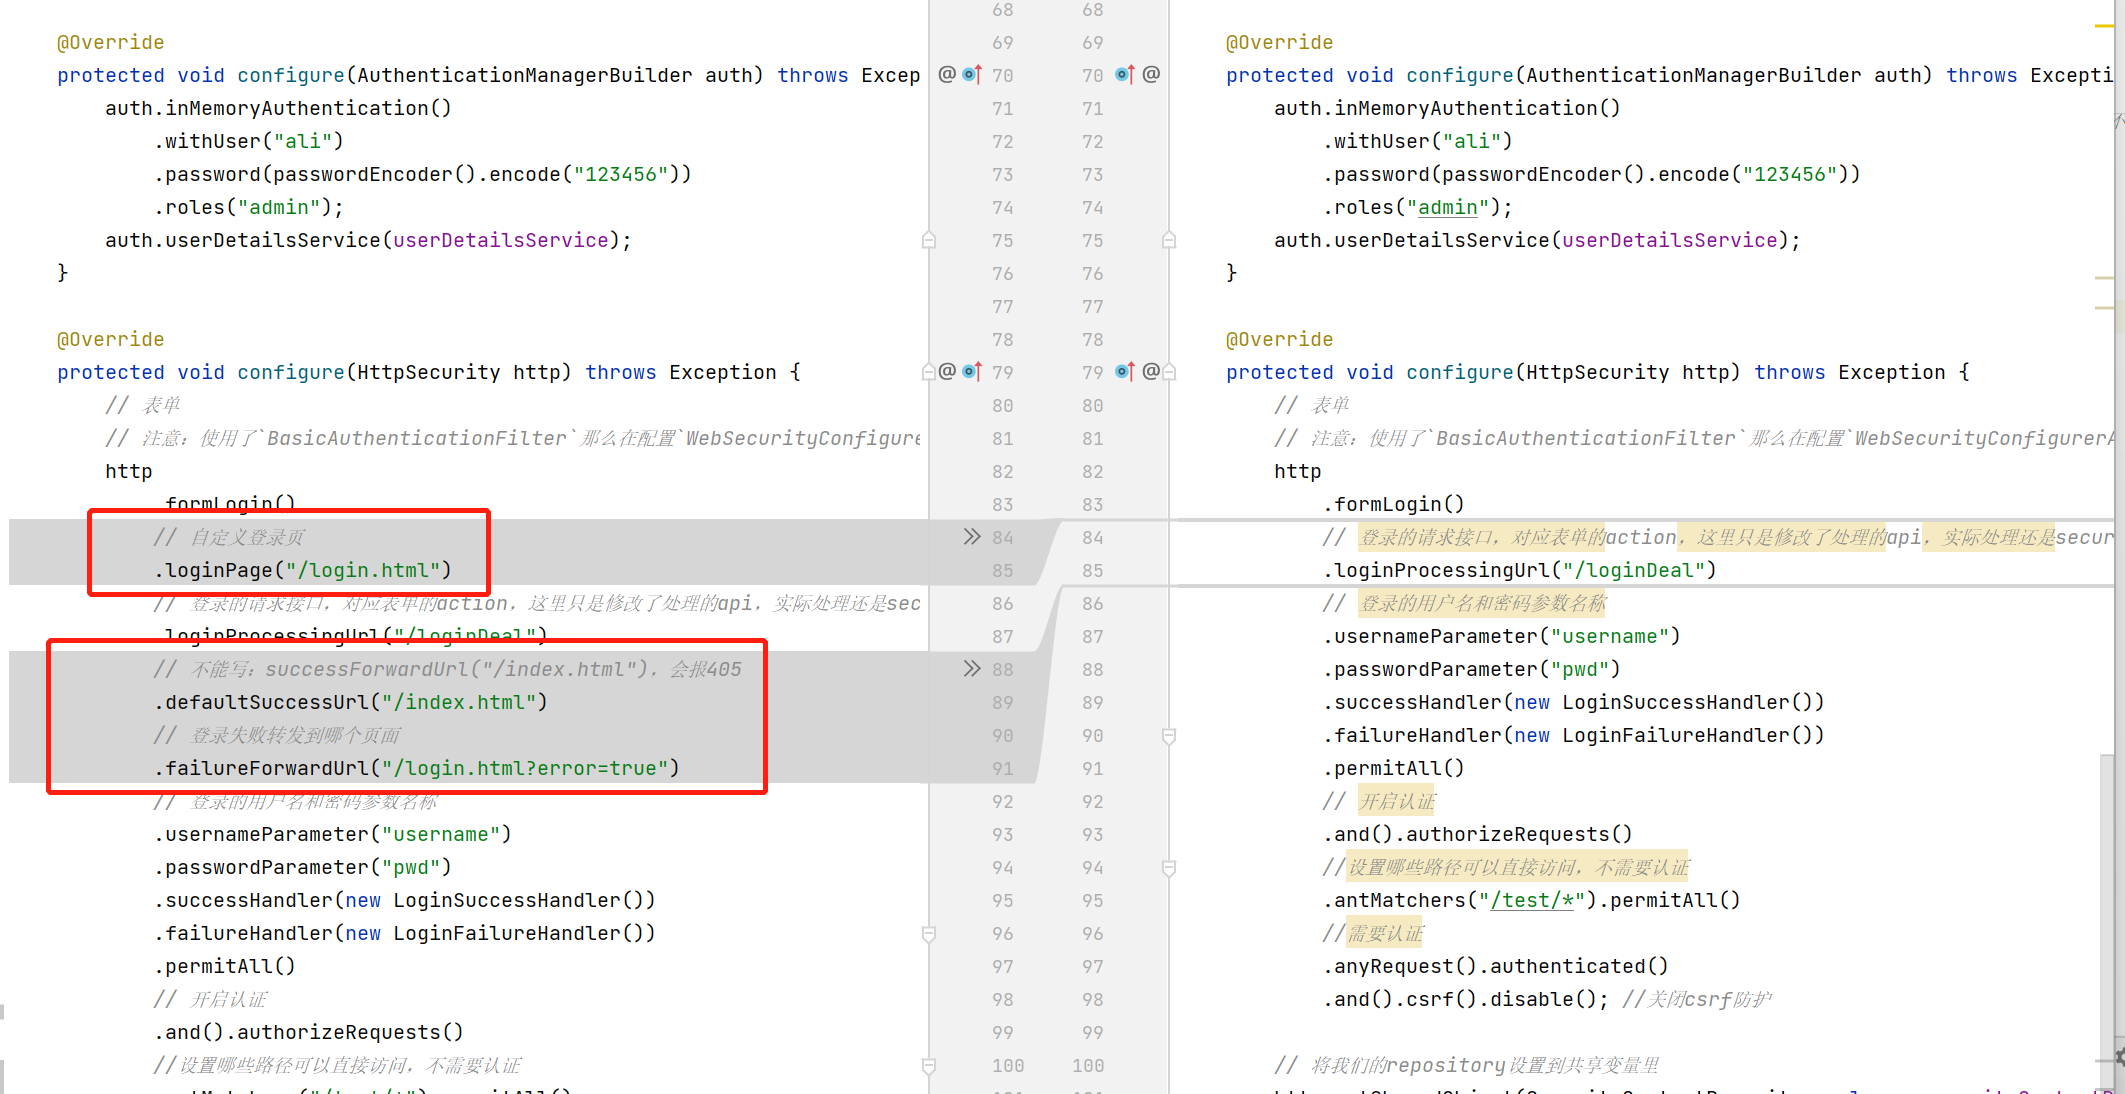Click the override marker beside right line 70
The image size is (2125, 1094).
(1125, 75)
